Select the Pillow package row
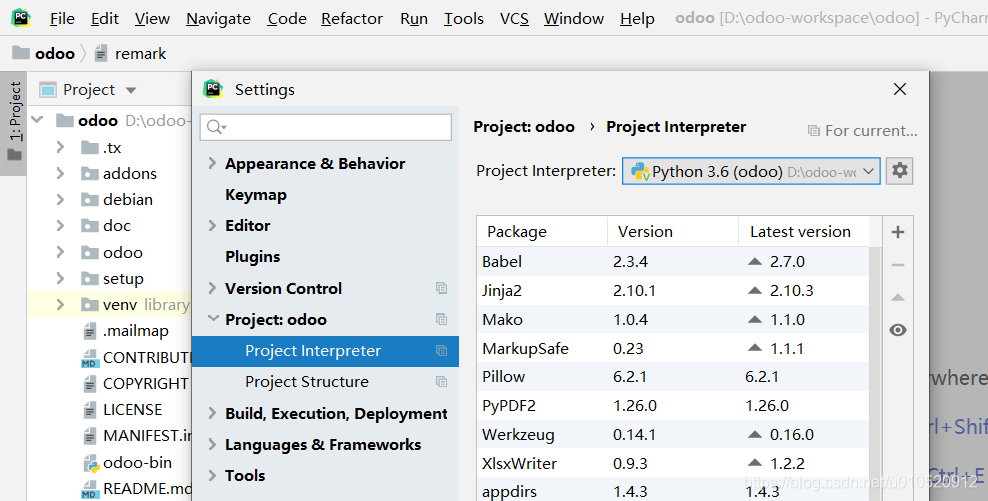Viewport: 988px width, 501px height. pyautogui.click(x=673, y=377)
